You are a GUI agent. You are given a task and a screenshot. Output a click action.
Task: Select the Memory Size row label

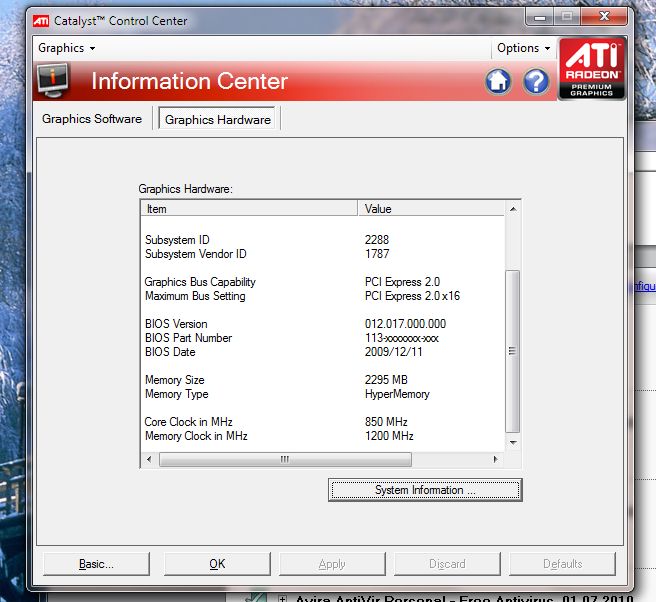tap(174, 380)
